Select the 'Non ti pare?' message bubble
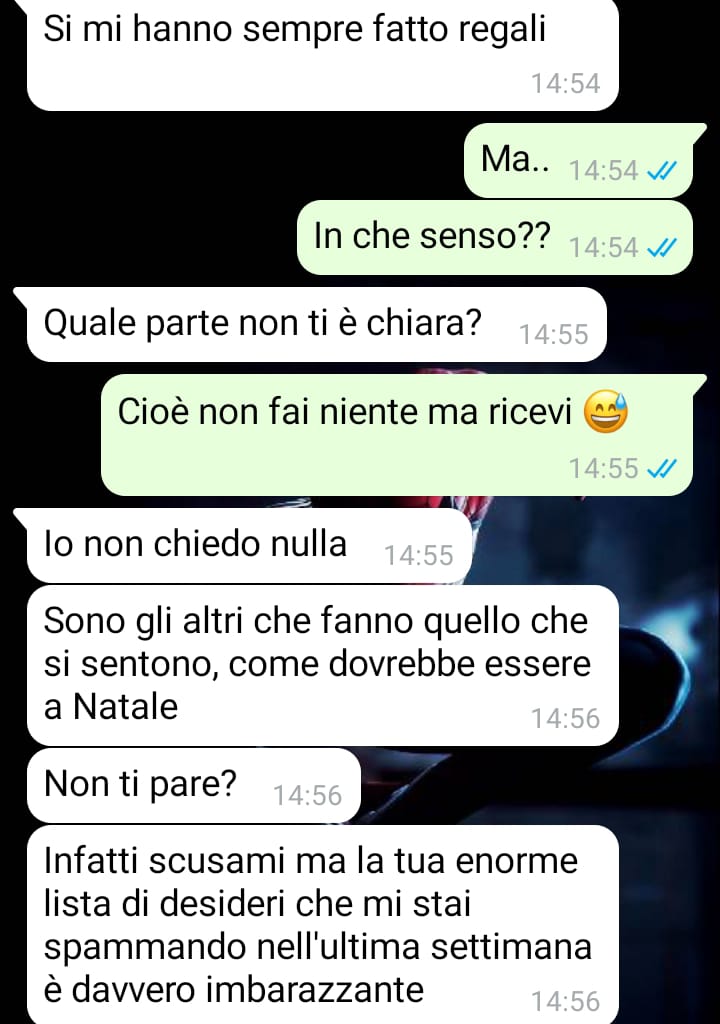The image size is (720, 1024). 193,786
